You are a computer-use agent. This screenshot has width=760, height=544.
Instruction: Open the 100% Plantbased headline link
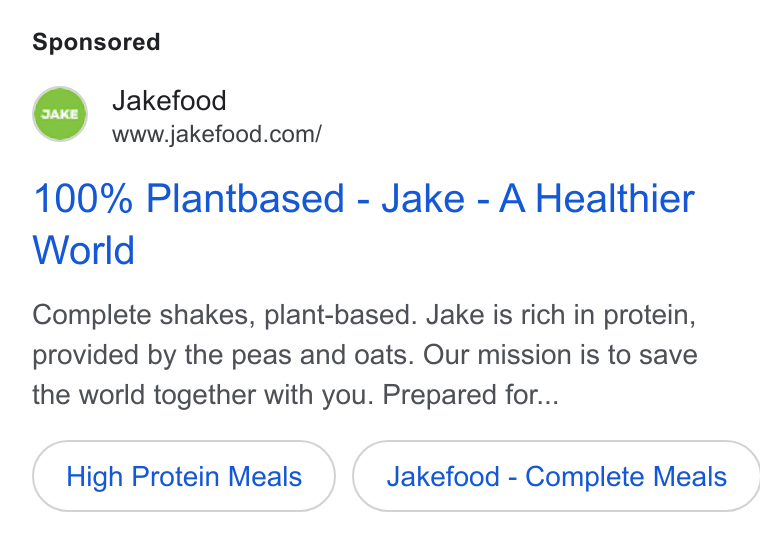pos(364,224)
